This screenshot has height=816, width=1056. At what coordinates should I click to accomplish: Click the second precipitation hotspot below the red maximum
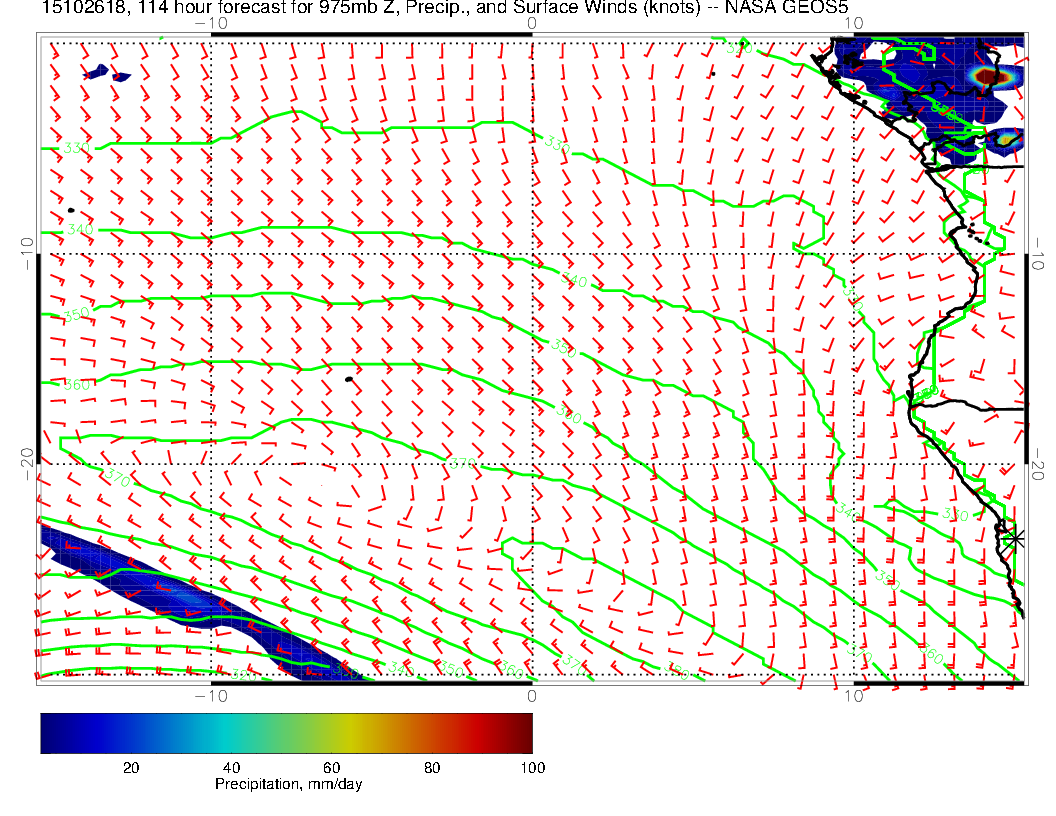click(1005, 140)
